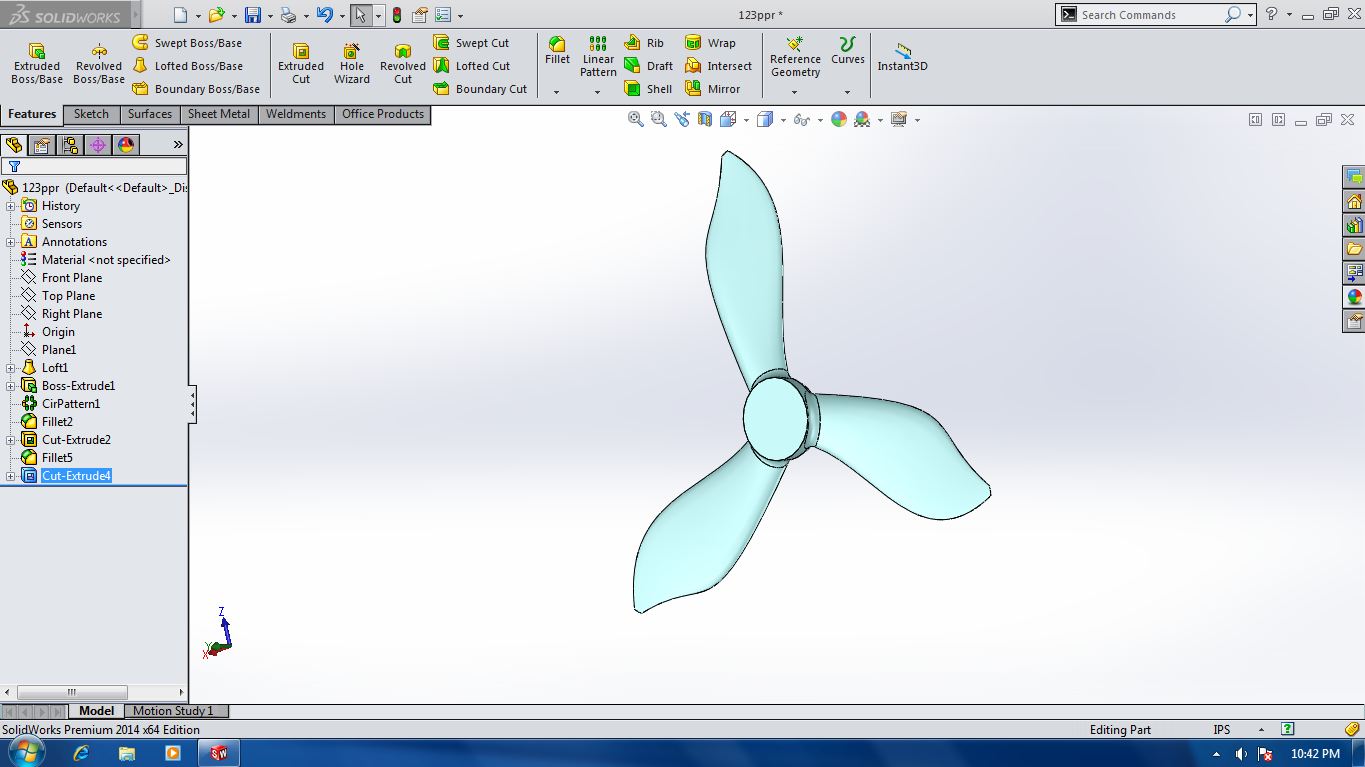Click the Windows Start button
Image resolution: width=1365 pixels, height=767 pixels.
[26, 753]
